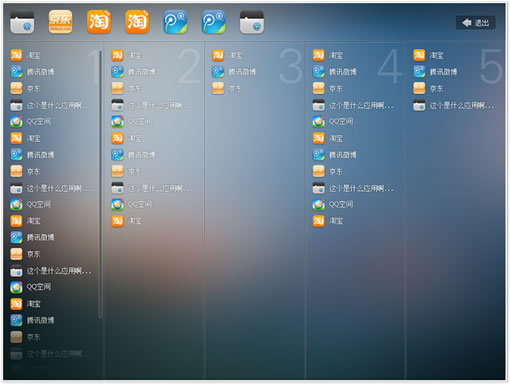Open the second 这个是什么应用啊… entry in column 4
Viewport: 510px width, 384px height.
[353, 188]
